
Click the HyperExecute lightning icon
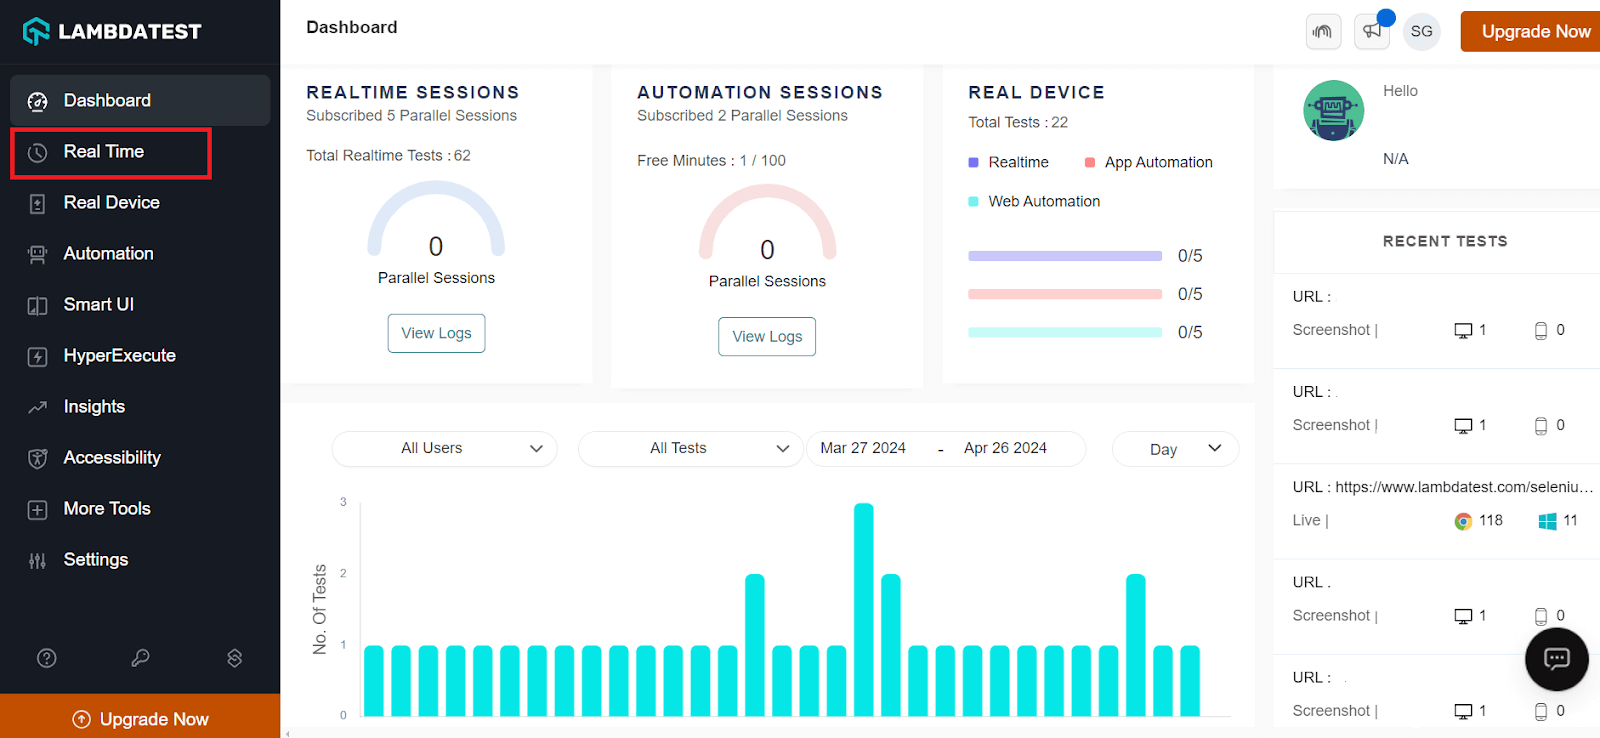click(x=37, y=357)
